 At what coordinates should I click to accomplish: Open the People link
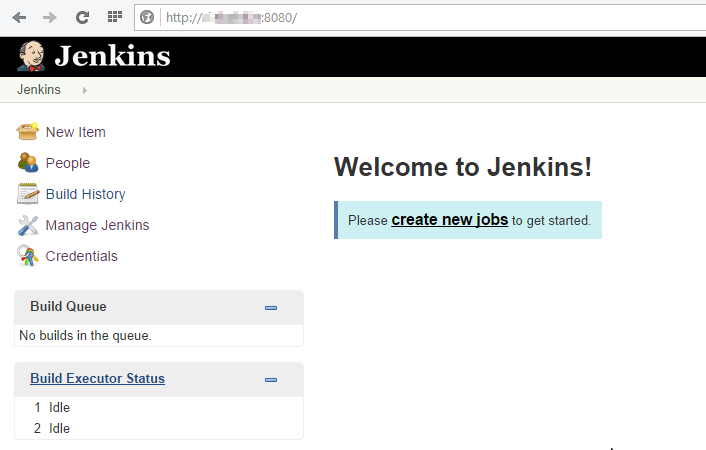tap(68, 163)
